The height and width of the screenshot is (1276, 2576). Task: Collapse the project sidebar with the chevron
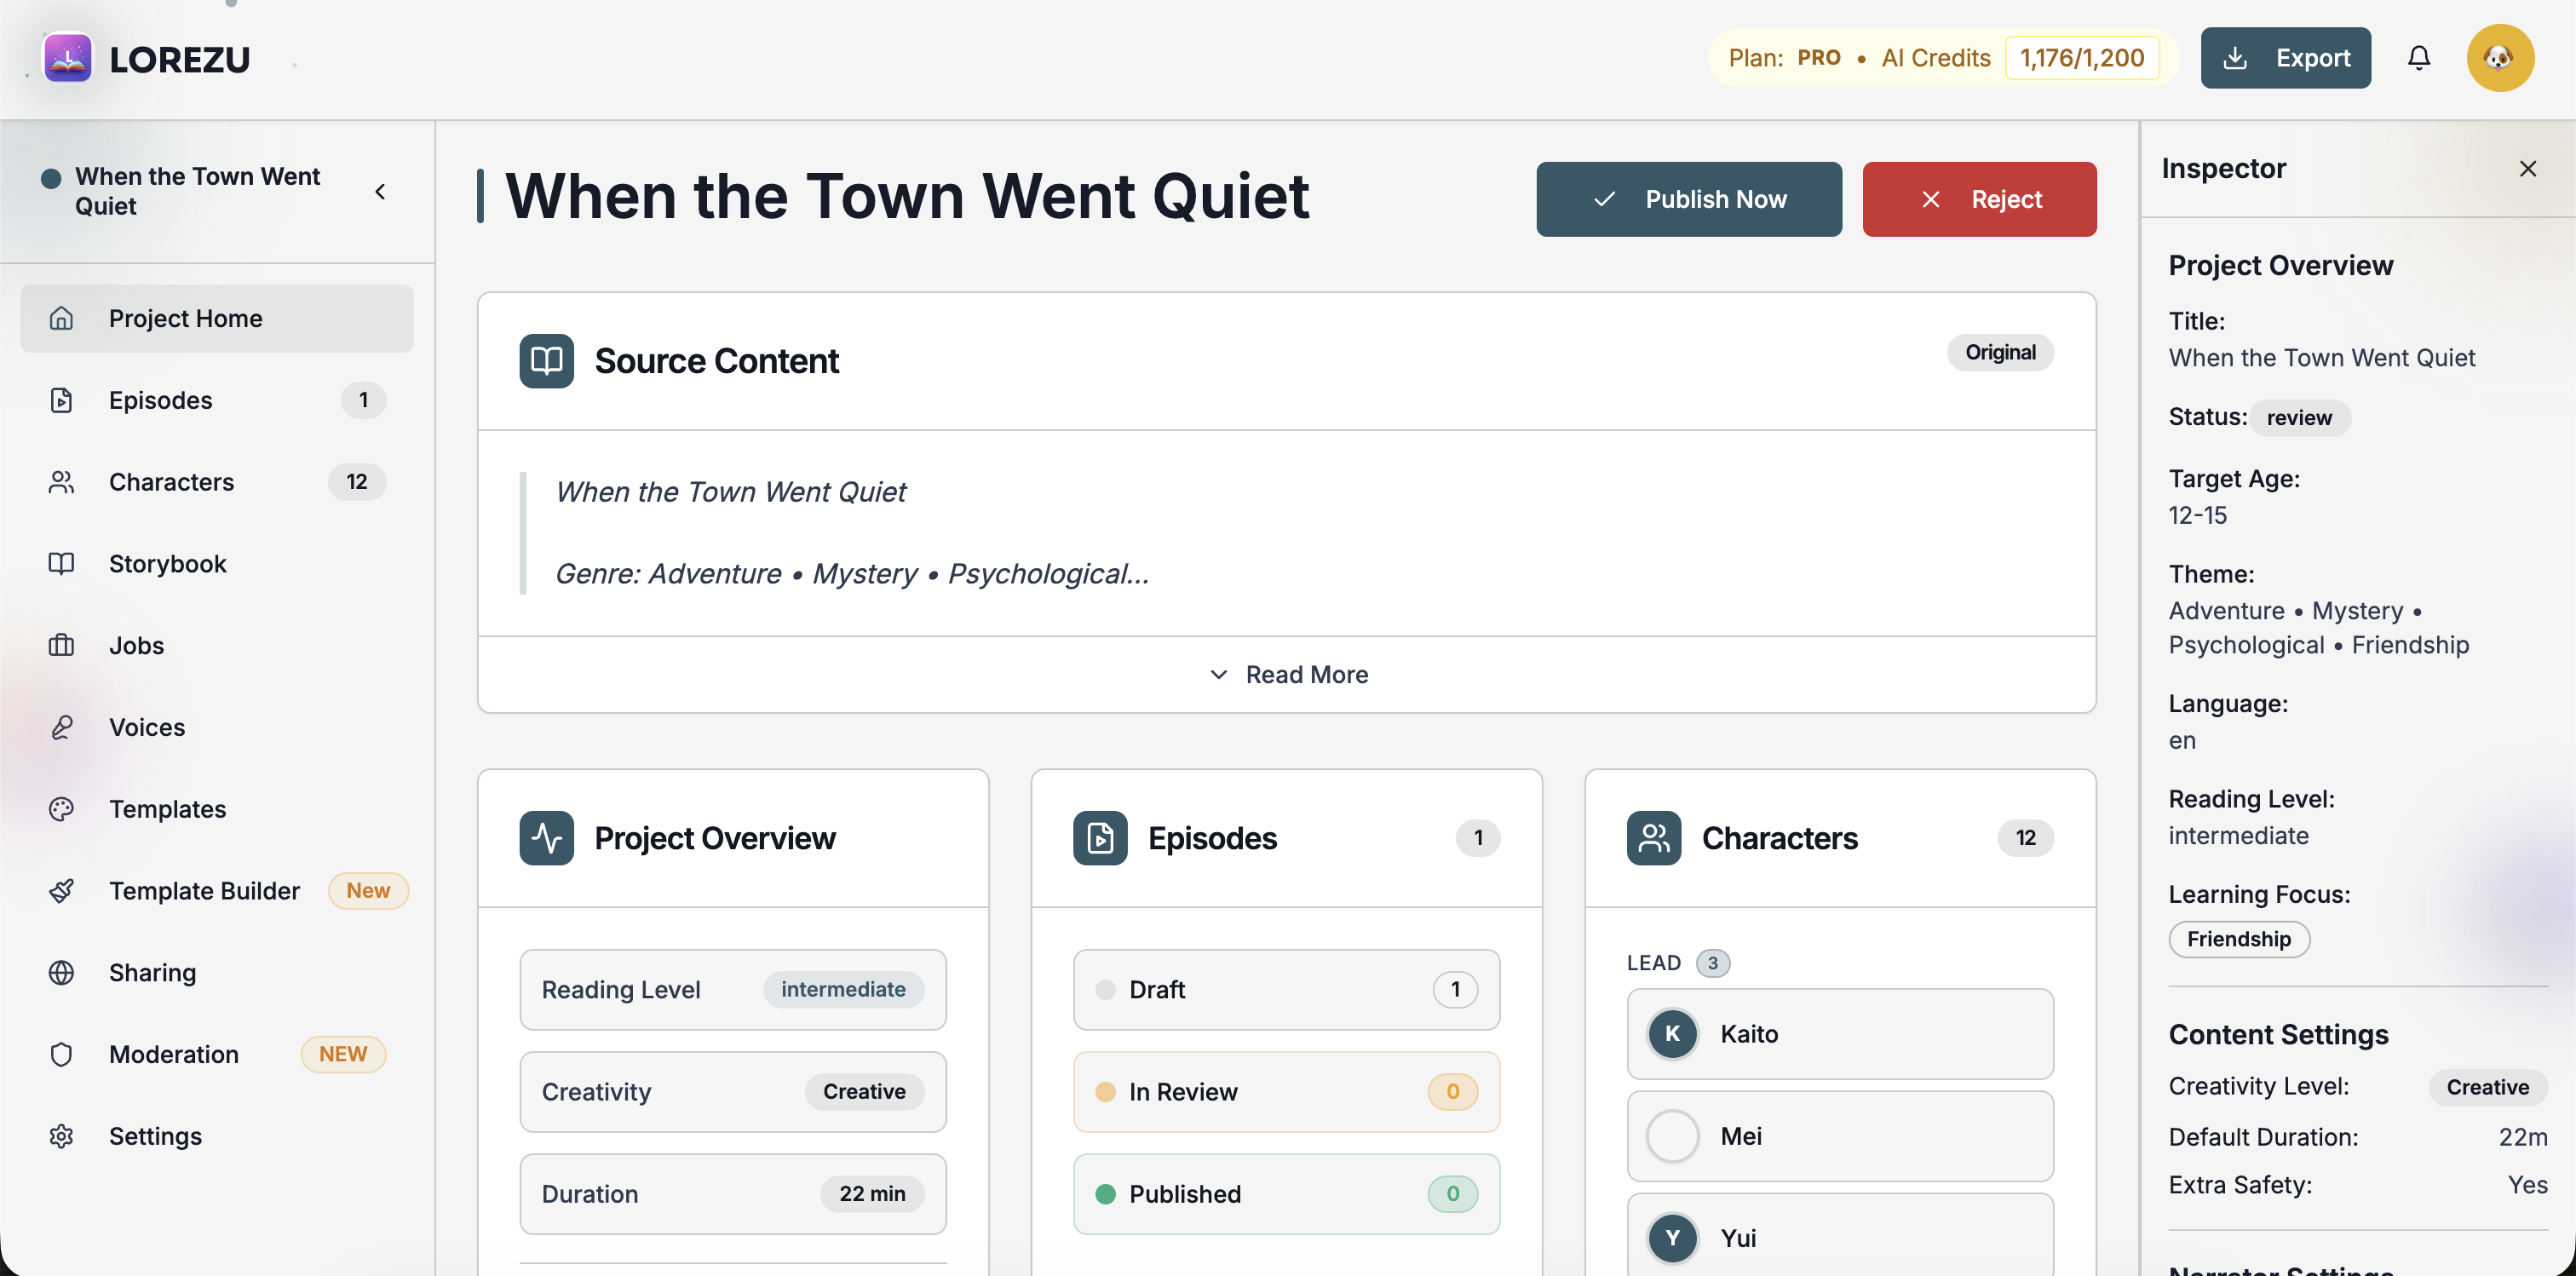tap(380, 191)
